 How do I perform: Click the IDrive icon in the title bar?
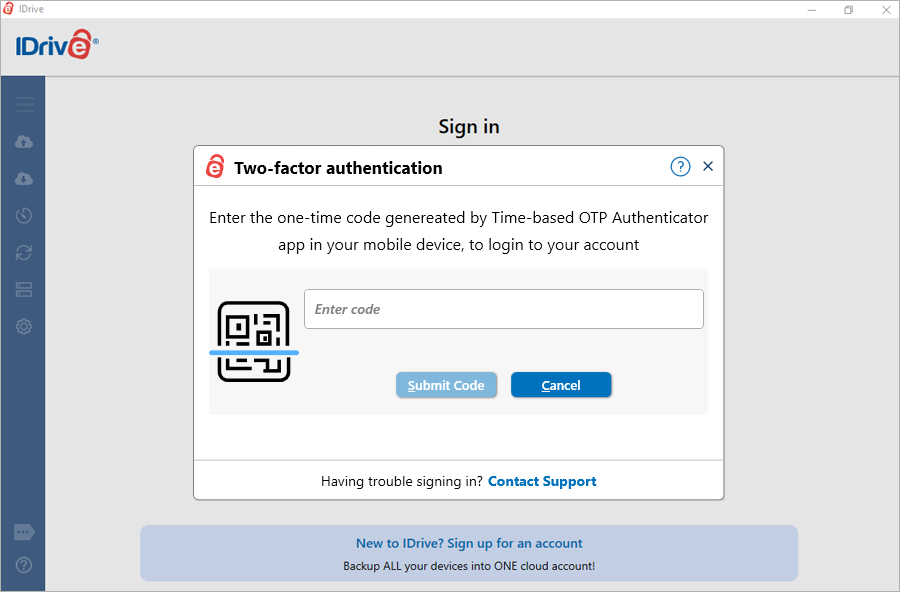[x=10, y=8]
